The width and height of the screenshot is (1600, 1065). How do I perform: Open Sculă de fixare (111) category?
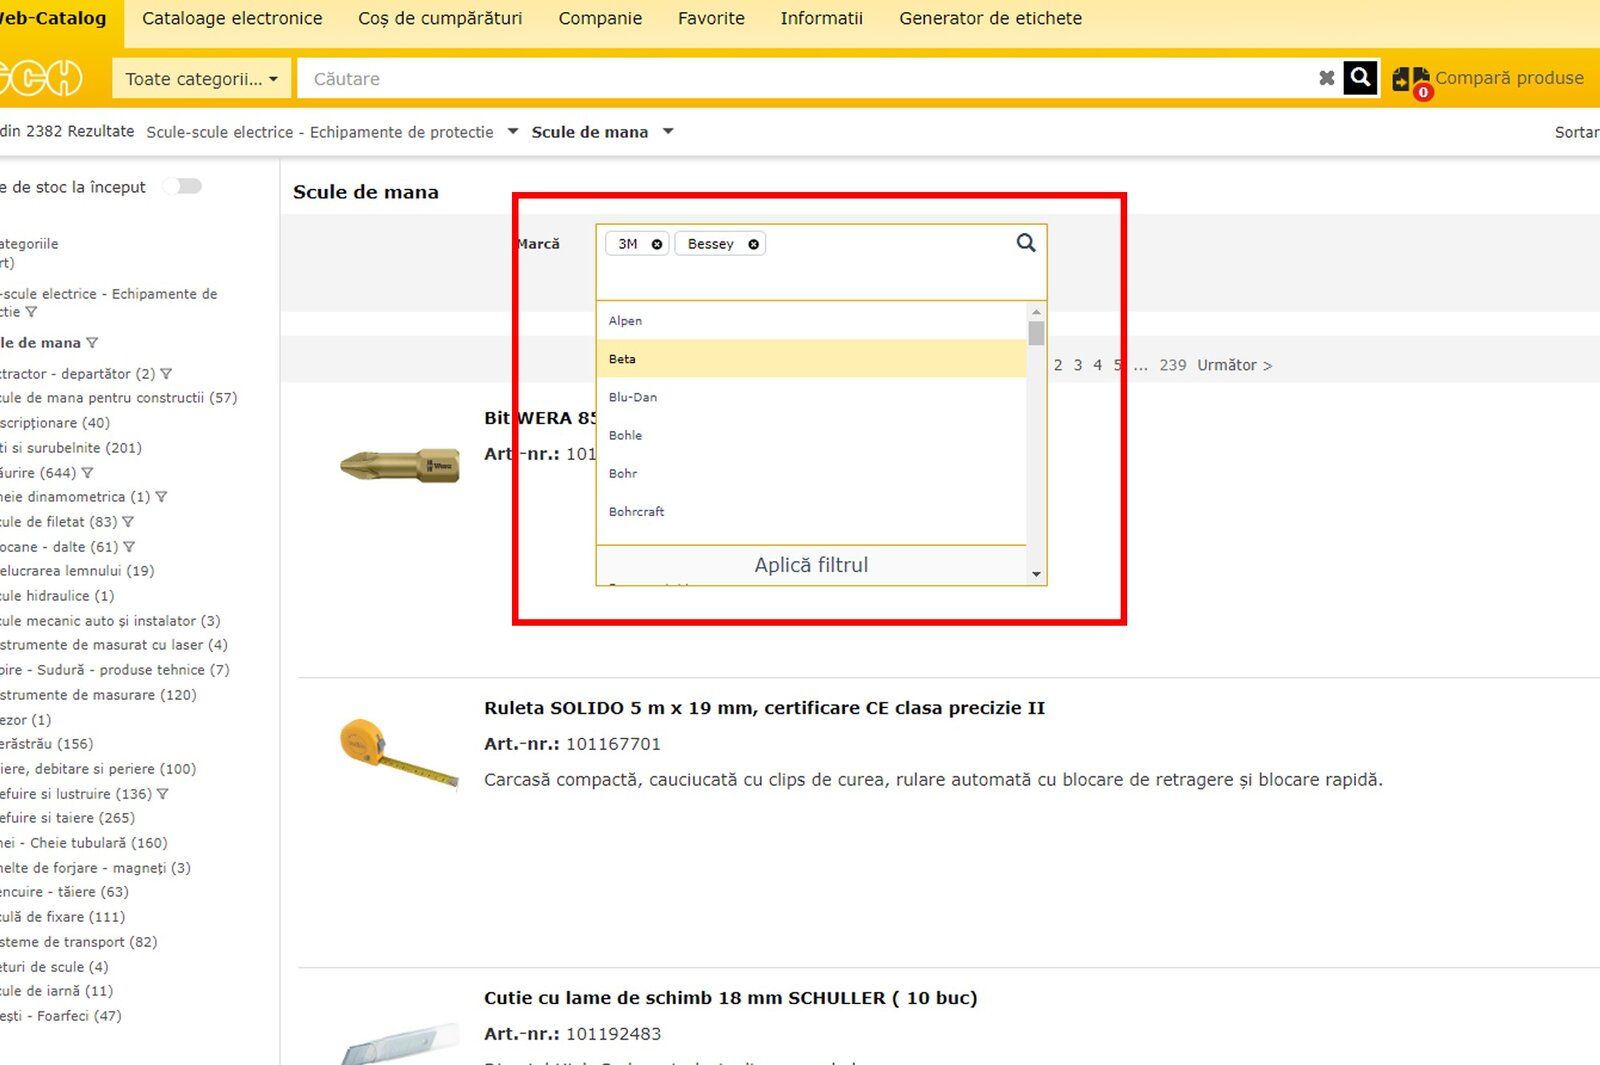[x=63, y=917]
